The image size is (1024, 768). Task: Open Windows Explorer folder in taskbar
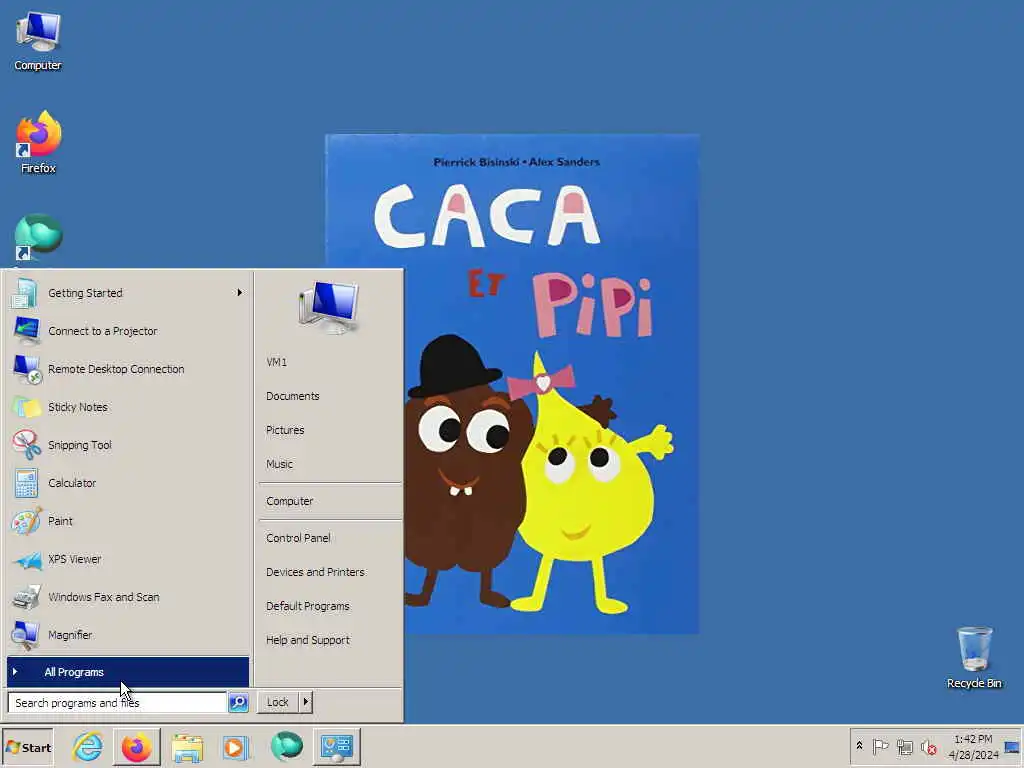pyautogui.click(x=187, y=748)
